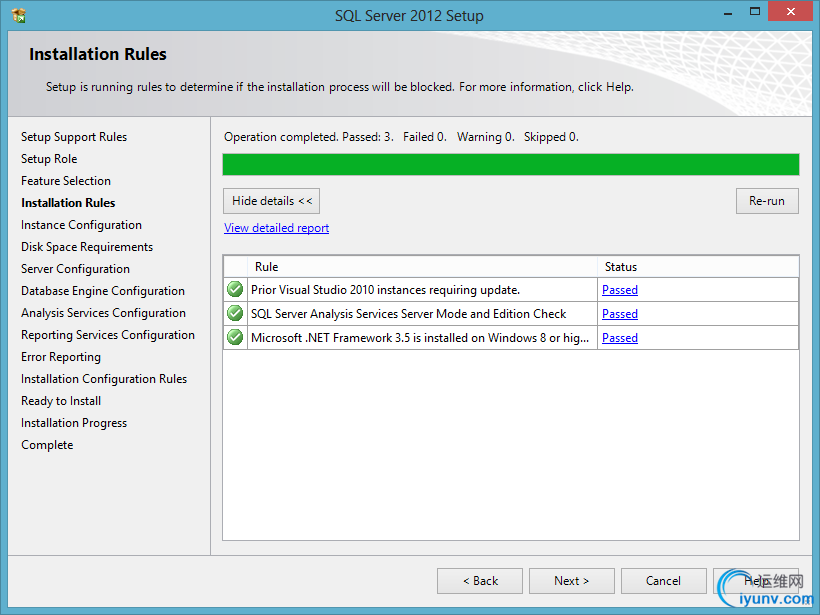Select Setup Support Rules step
This screenshot has width=820, height=615.
coord(74,137)
